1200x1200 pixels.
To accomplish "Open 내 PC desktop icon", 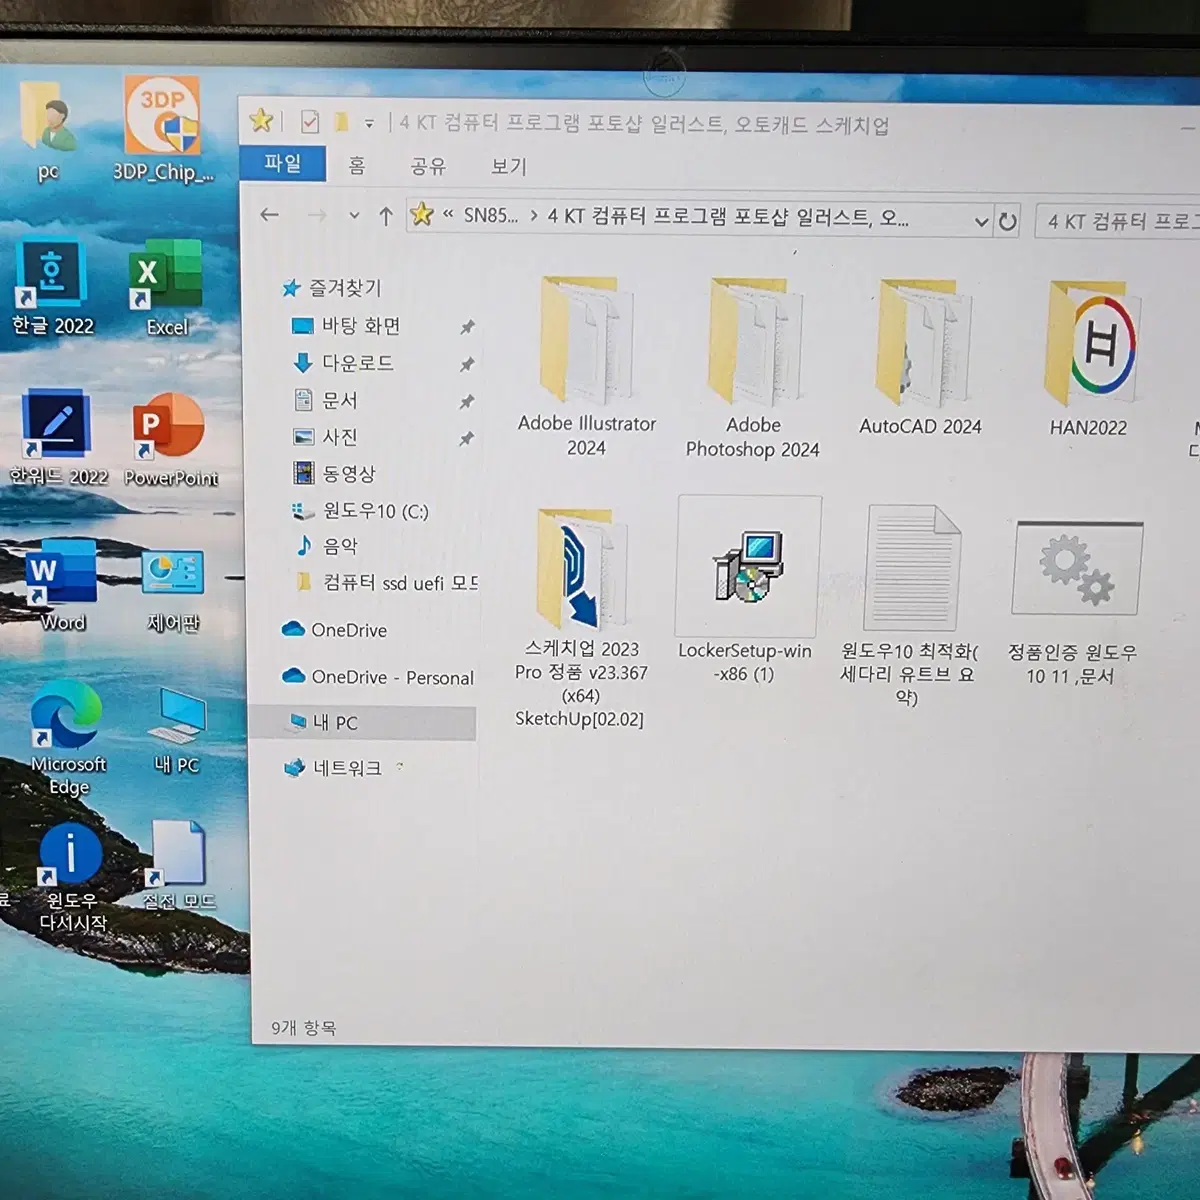I will (x=176, y=732).
